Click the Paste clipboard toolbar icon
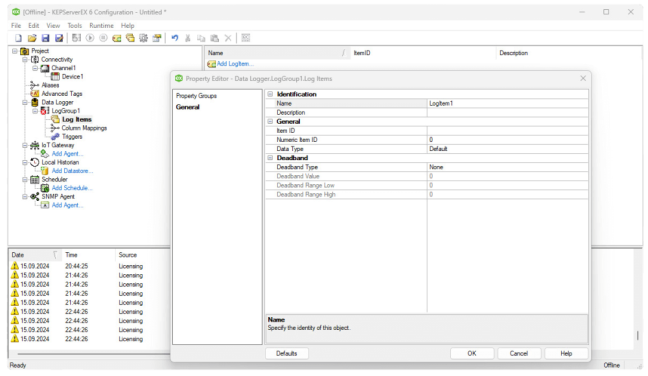Image resolution: width=648 pixels, height=376 pixels. [214, 38]
